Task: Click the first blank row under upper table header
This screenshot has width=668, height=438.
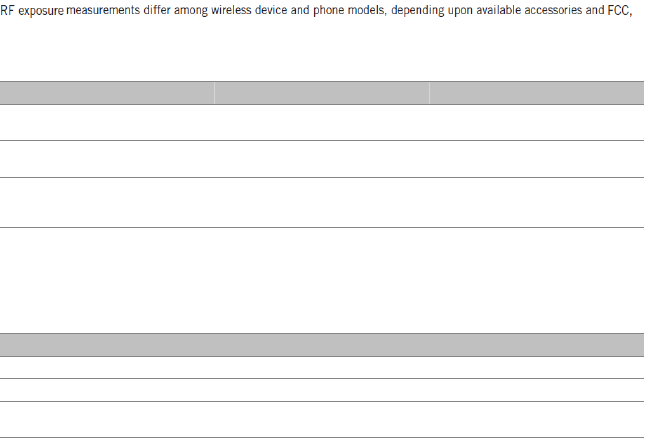Action: (x=322, y=122)
